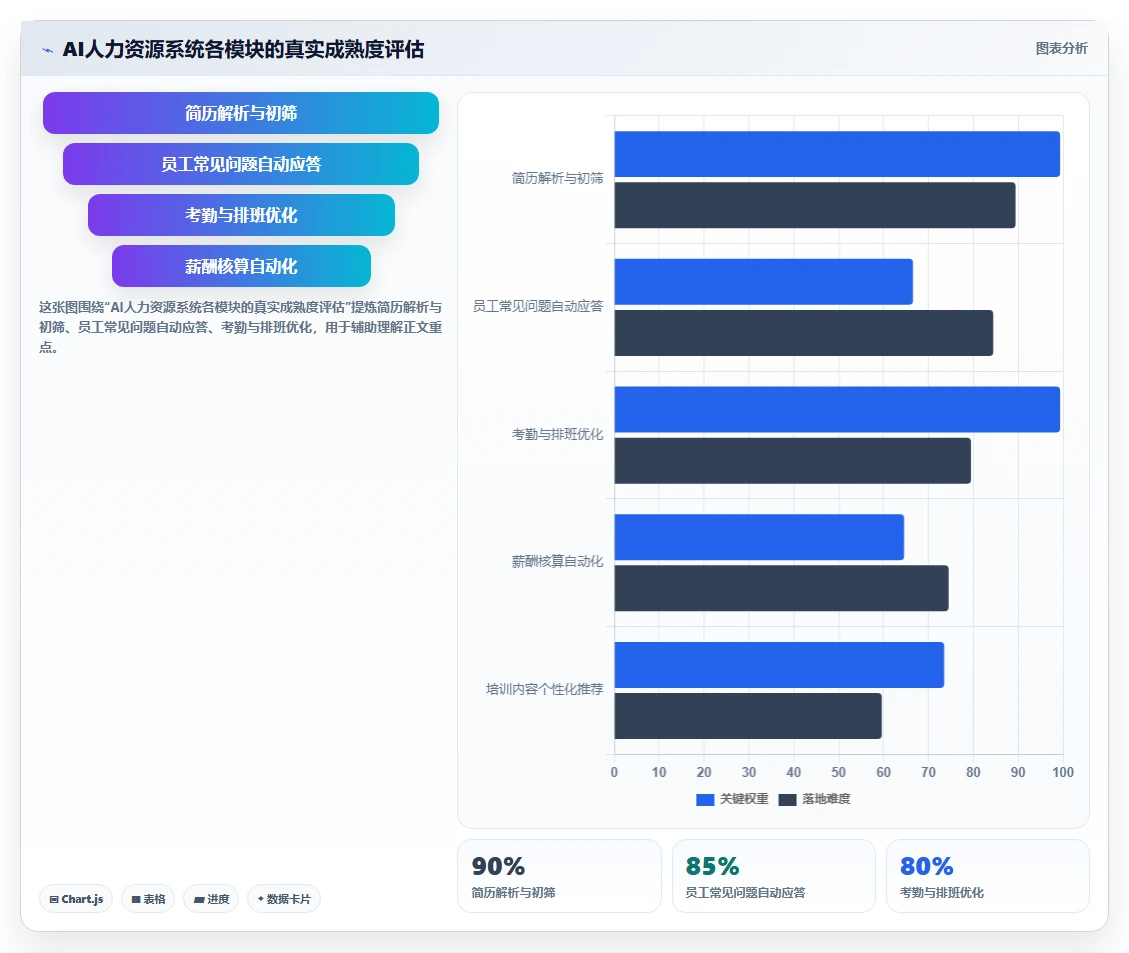Click the blue bar for 薪酬核算自动化

pyautogui.click(x=759, y=537)
